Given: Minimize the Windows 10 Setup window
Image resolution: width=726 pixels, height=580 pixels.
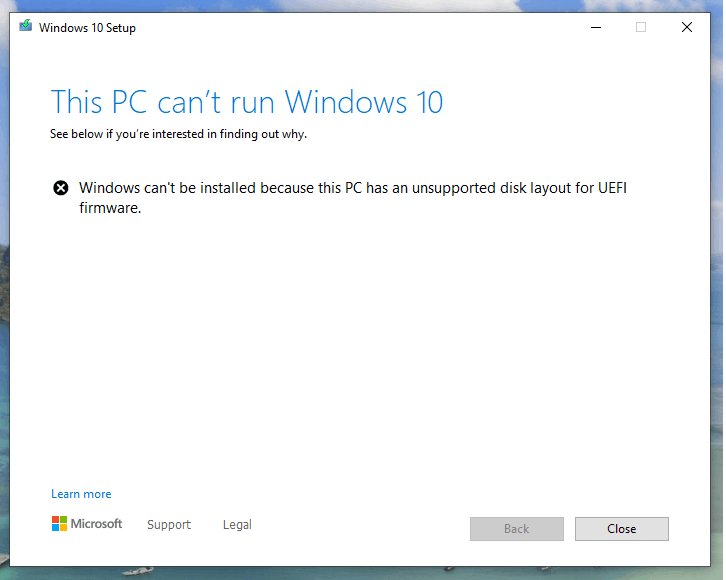Looking at the screenshot, I should tap(596, 27).
